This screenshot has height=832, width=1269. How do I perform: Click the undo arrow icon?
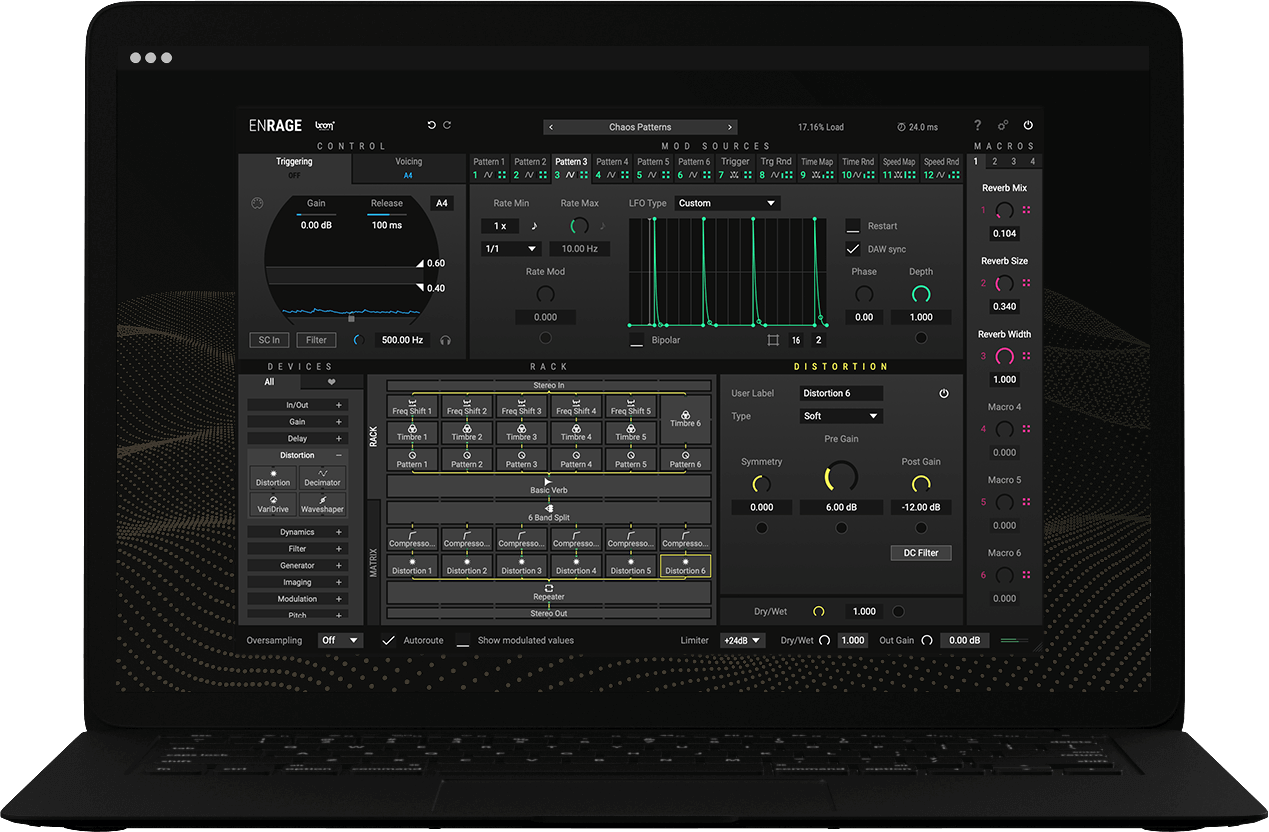click(x=432, y=125)
